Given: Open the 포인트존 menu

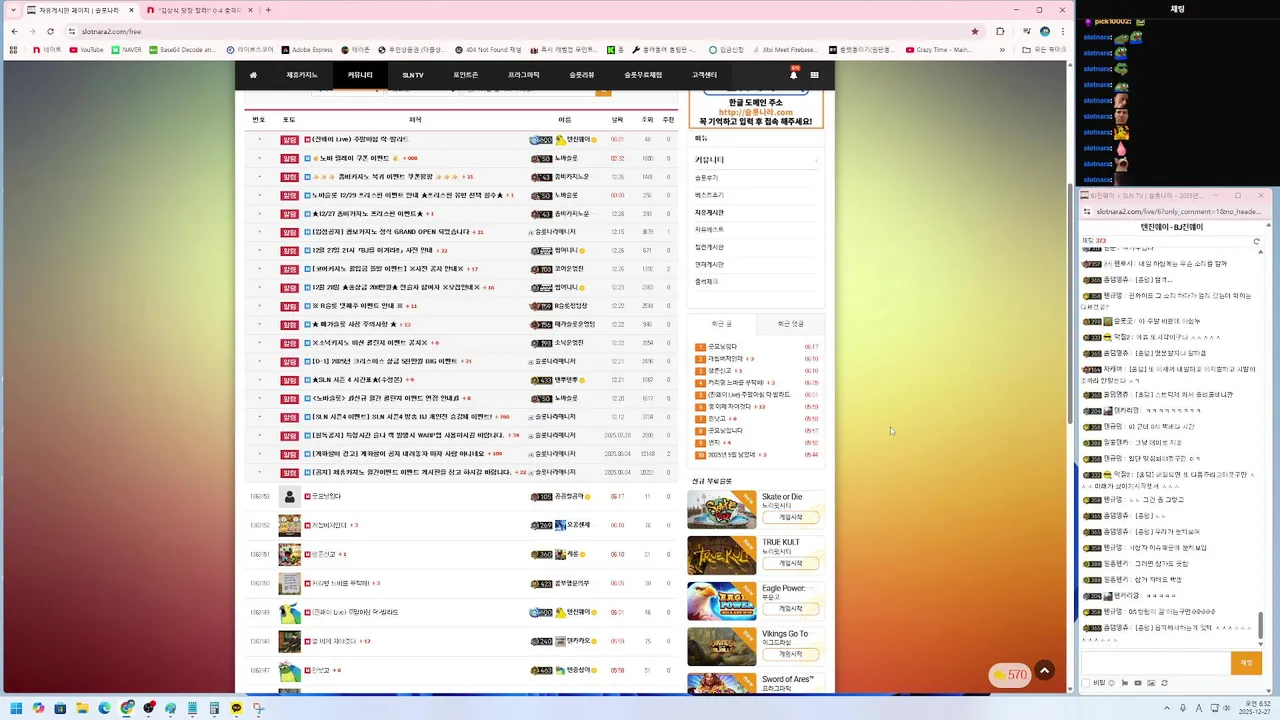Looking at the screenshot, I should pyautogui.click(x=466, y=75).
